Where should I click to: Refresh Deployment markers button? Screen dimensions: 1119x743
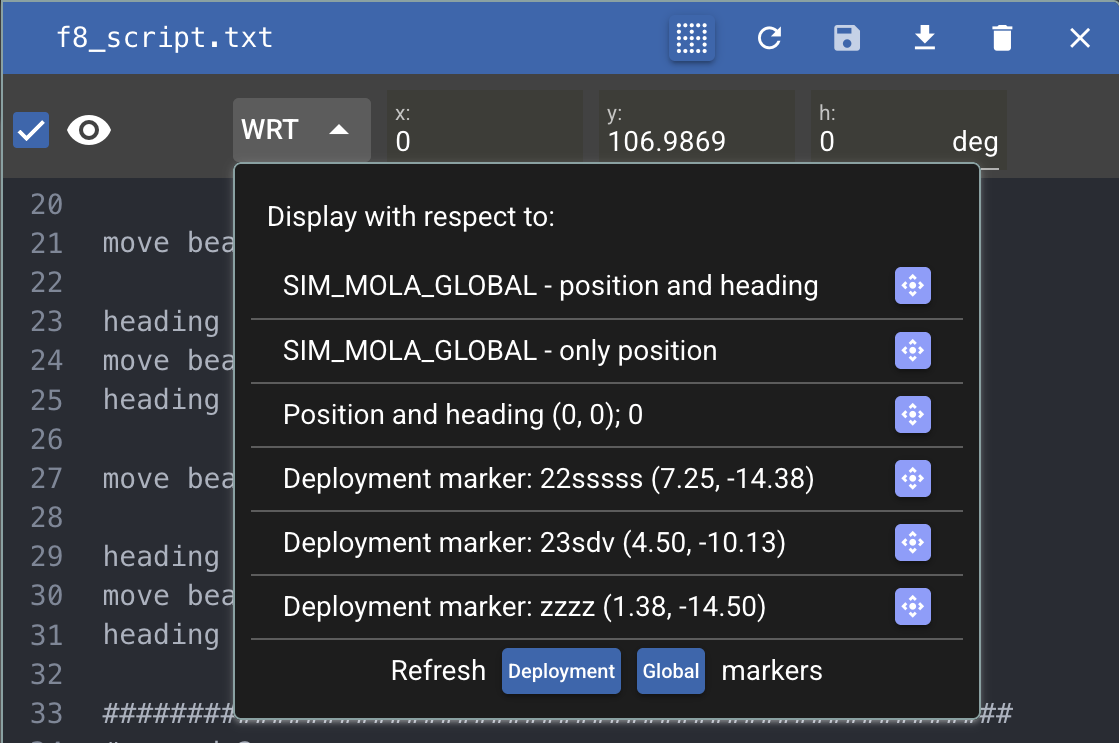(561, 671)
